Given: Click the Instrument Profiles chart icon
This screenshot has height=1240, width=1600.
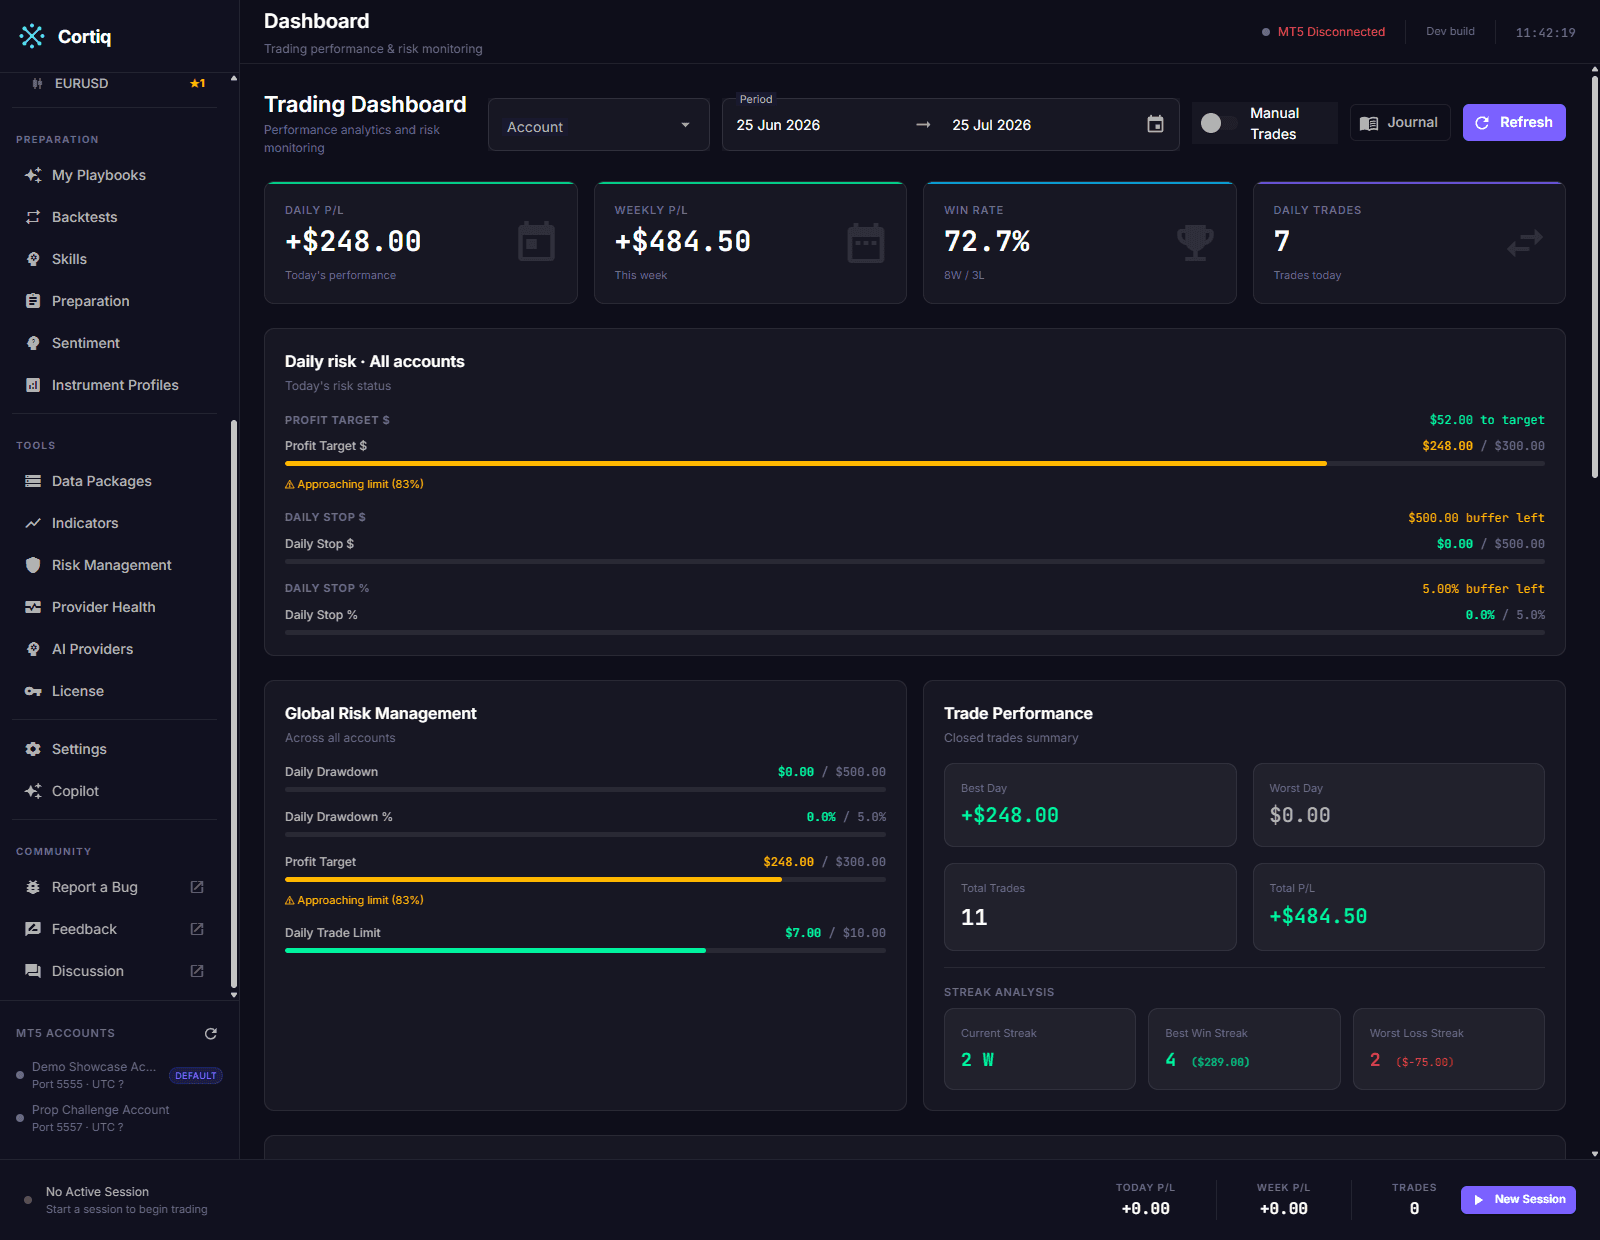Looking at the screenshot, I should click(33, 385).
